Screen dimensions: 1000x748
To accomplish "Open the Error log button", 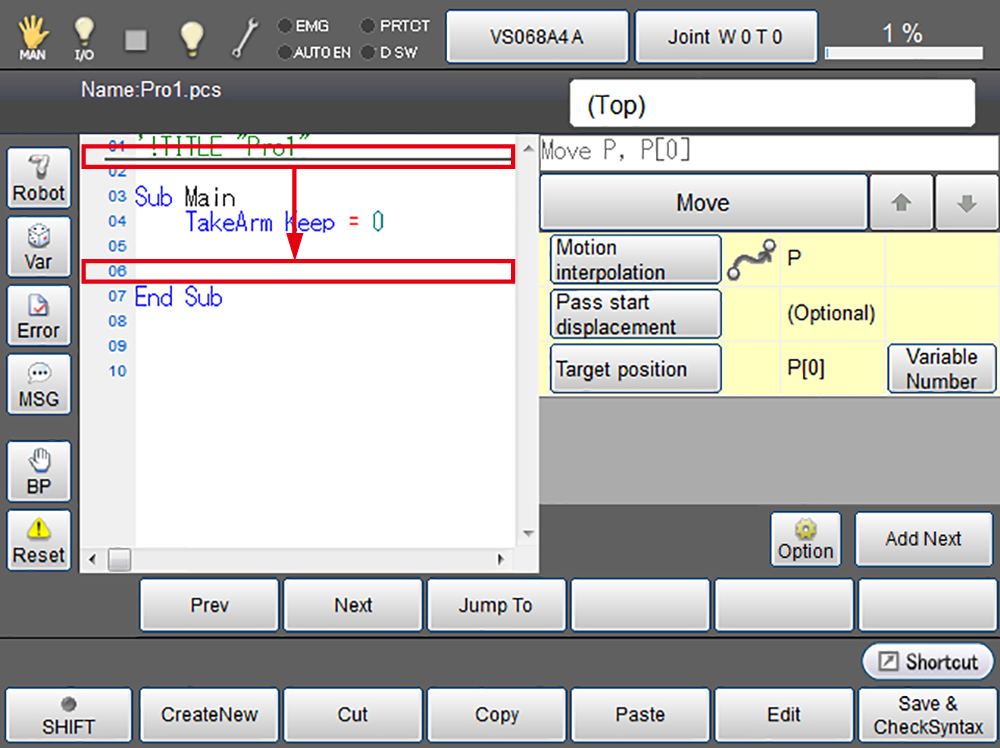I will click(x=39, y=315).
